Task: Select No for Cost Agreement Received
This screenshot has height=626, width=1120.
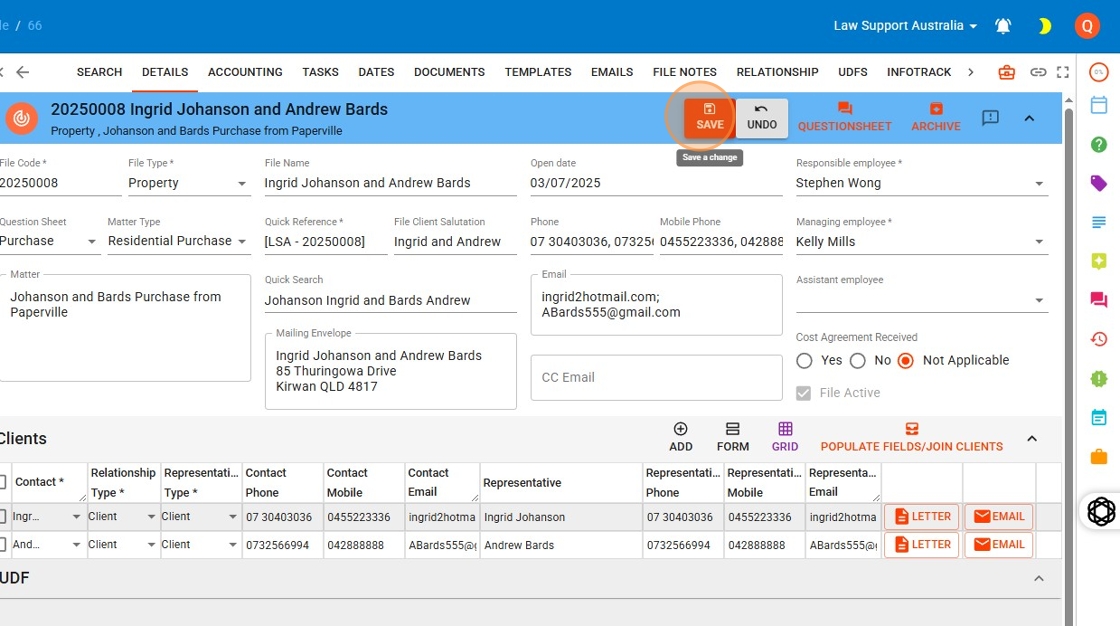Action: 857,361
